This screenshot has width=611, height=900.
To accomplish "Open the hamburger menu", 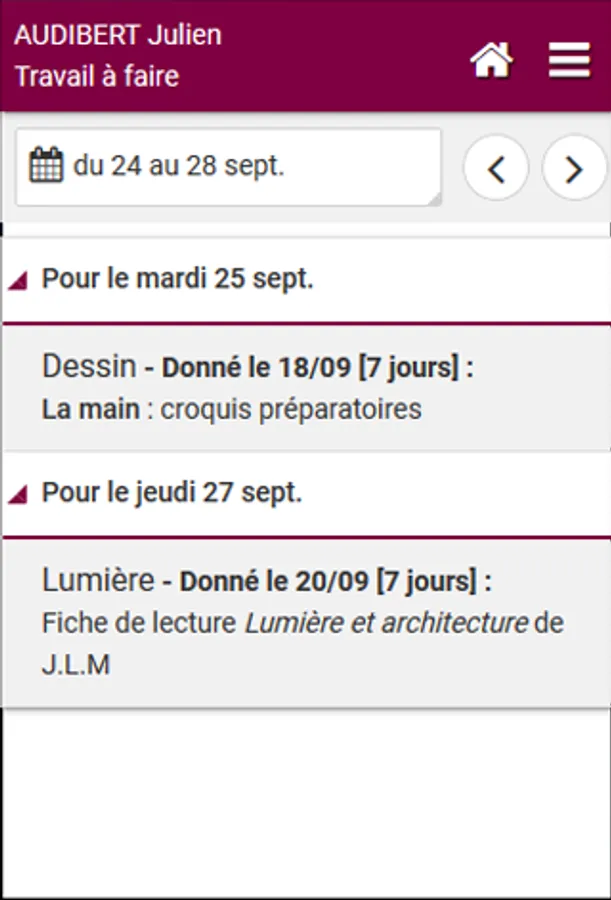I will 569,60.
